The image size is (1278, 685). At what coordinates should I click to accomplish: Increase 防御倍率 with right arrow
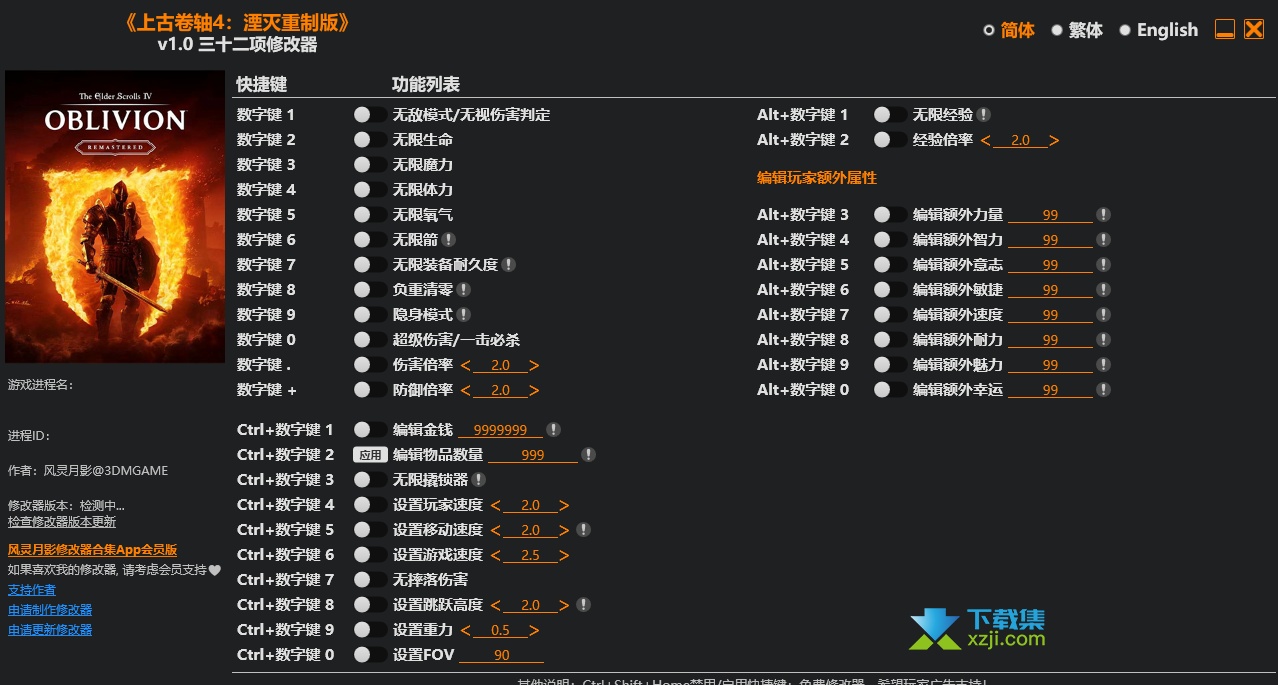pos(534,390)
